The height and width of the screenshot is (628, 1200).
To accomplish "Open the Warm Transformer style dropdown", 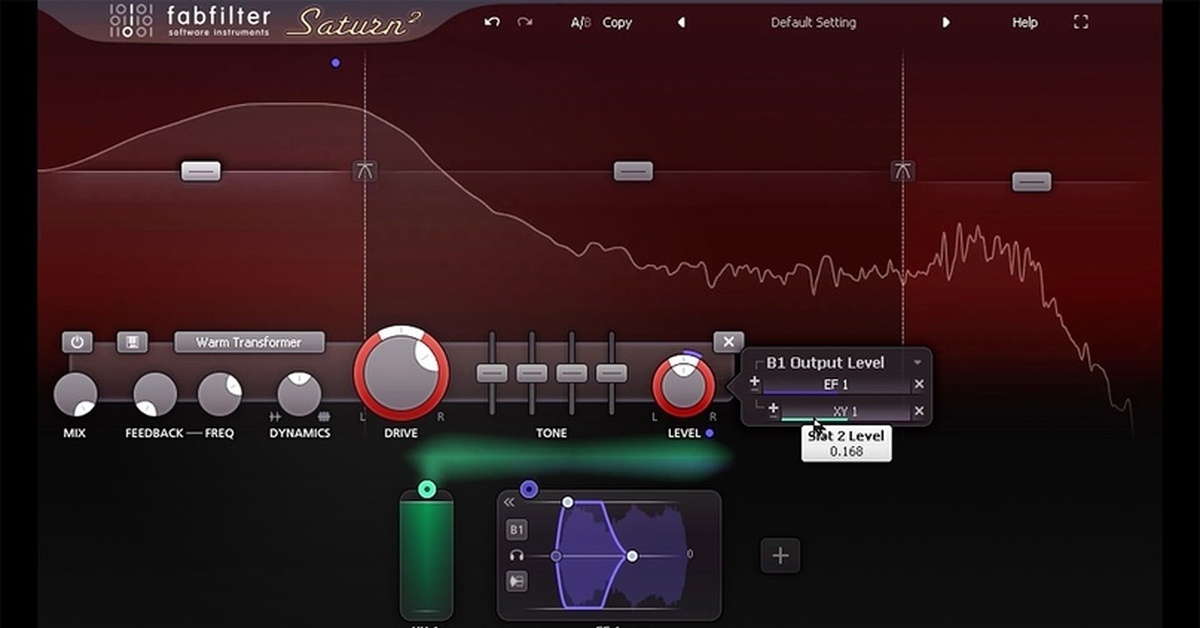I will coord(249,342).
